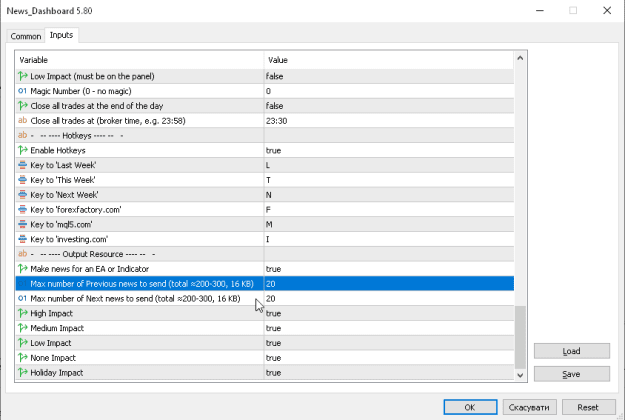The width and height of the screenshot is (625, 420).
Task: Click the Value column header
Action: tap(389, 60)
